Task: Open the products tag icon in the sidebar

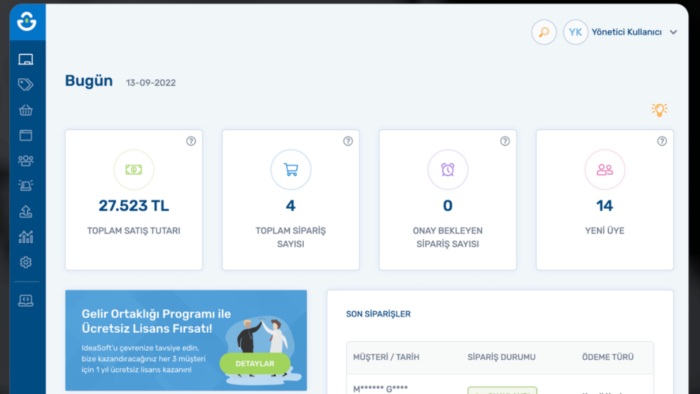Action: coord(26,84)
